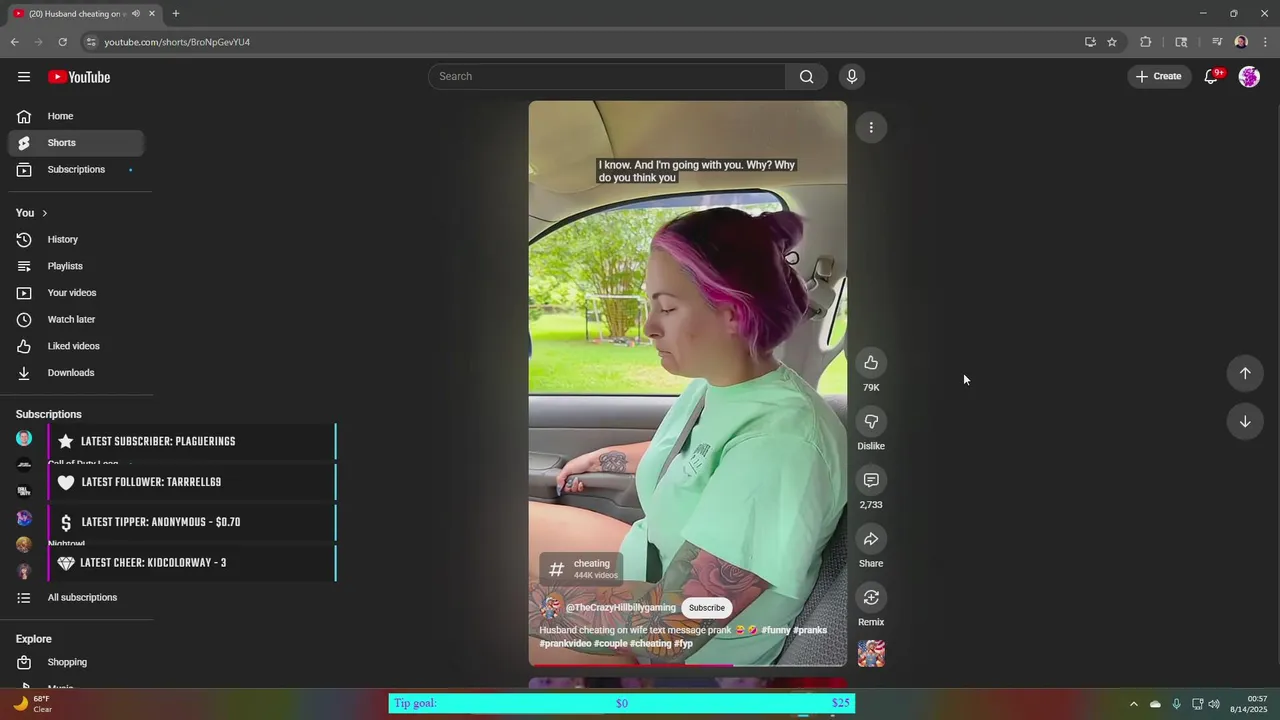The height and width of the screenshot is (720, 1280).
Task: Open the YouTube account avatar menu
Action: 1249,77
